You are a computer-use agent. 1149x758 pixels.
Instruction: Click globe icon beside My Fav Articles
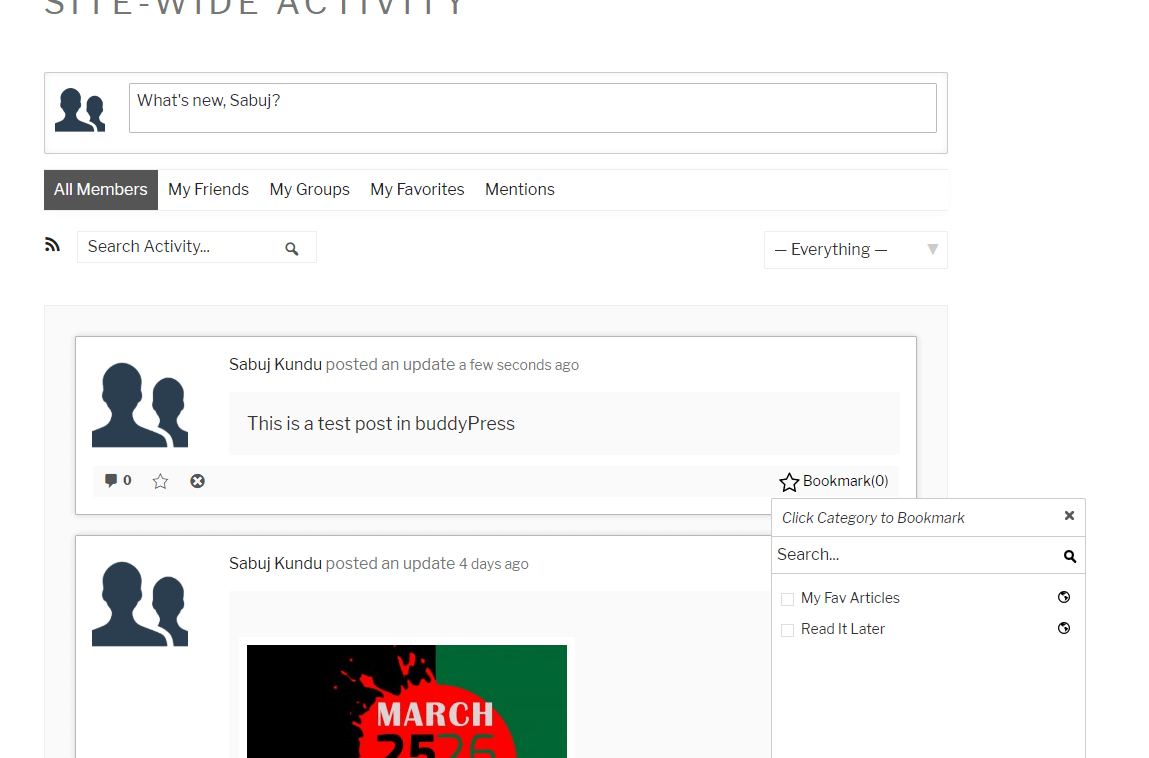point(1064,598)
